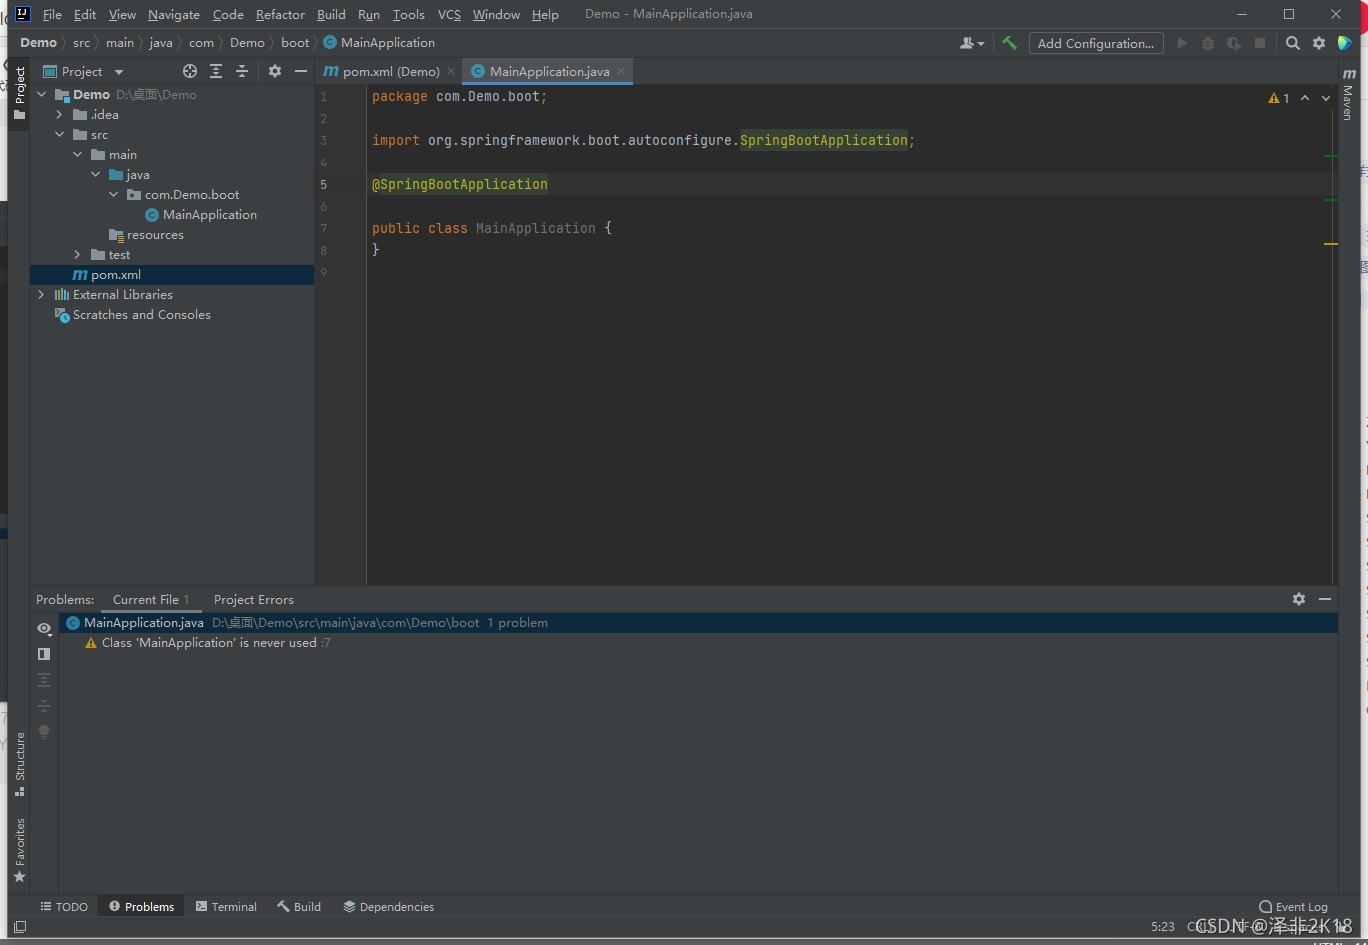Collapse the src folder

(x=59, y=135)
